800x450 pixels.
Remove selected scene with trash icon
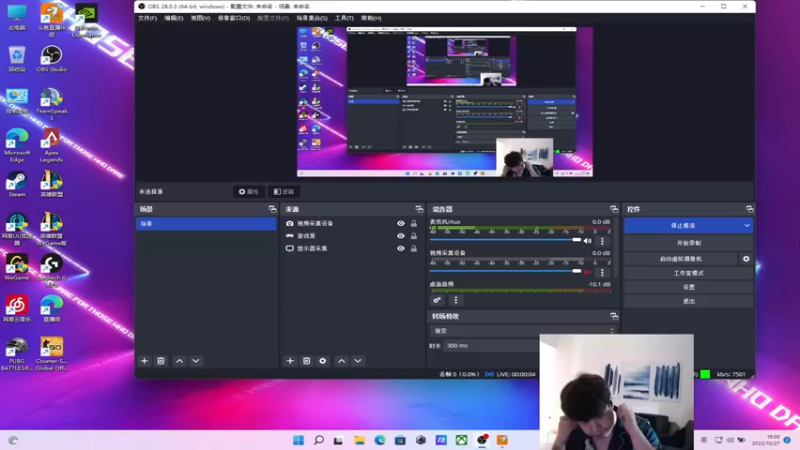(x=161, y=361)
